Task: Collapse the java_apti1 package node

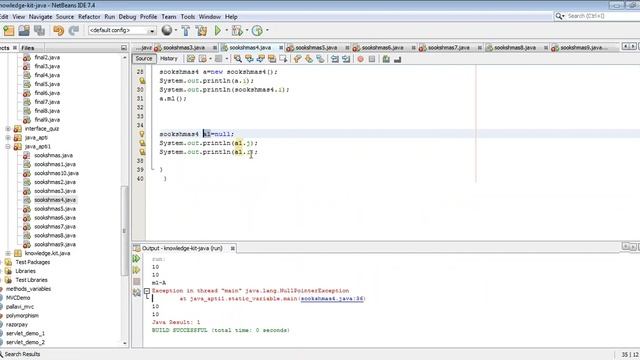Action: click(x=8, y=147)
